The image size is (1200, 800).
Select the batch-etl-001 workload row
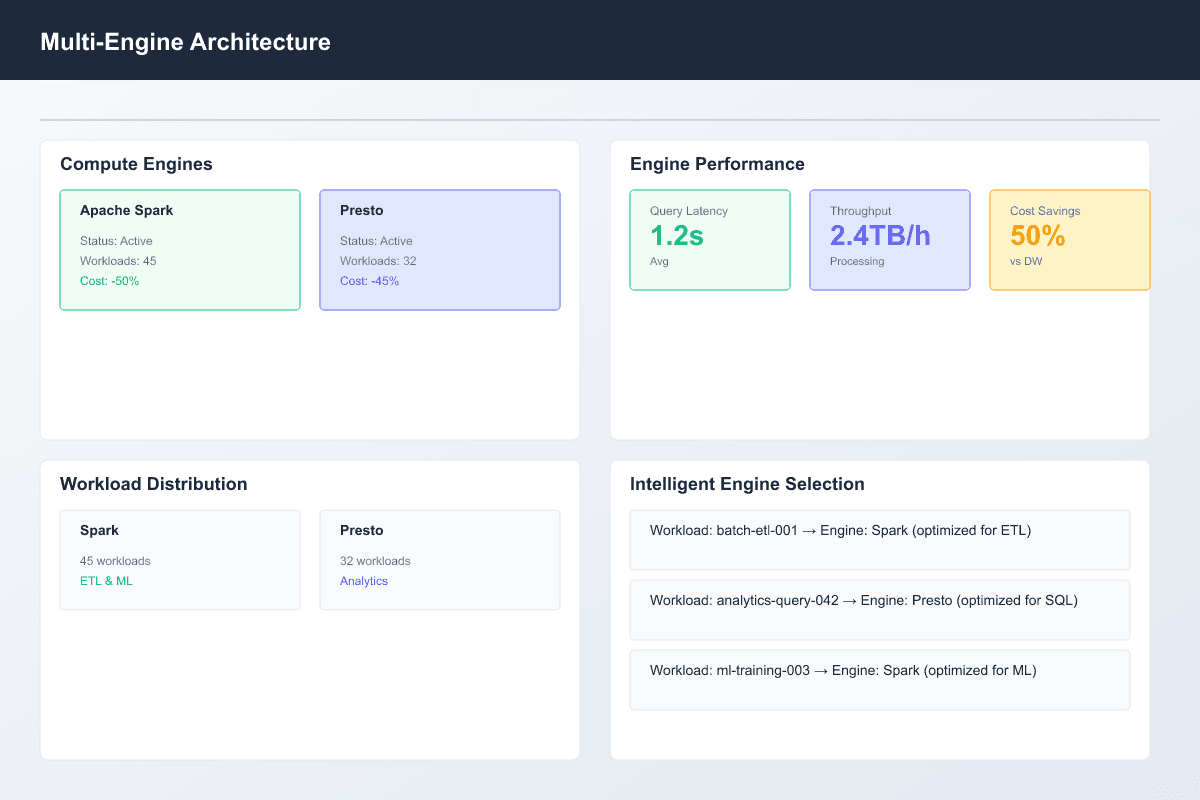[x=879, y=540]
